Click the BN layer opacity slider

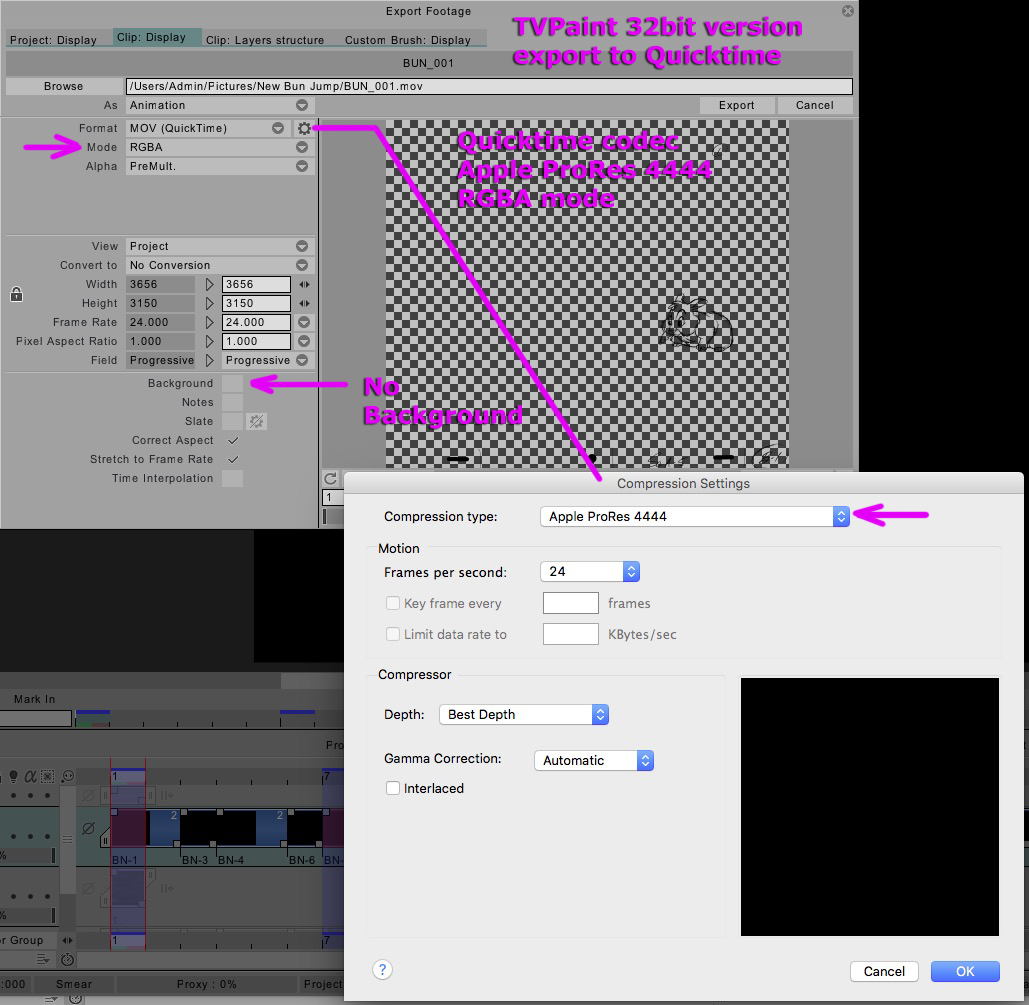(28, 855)
